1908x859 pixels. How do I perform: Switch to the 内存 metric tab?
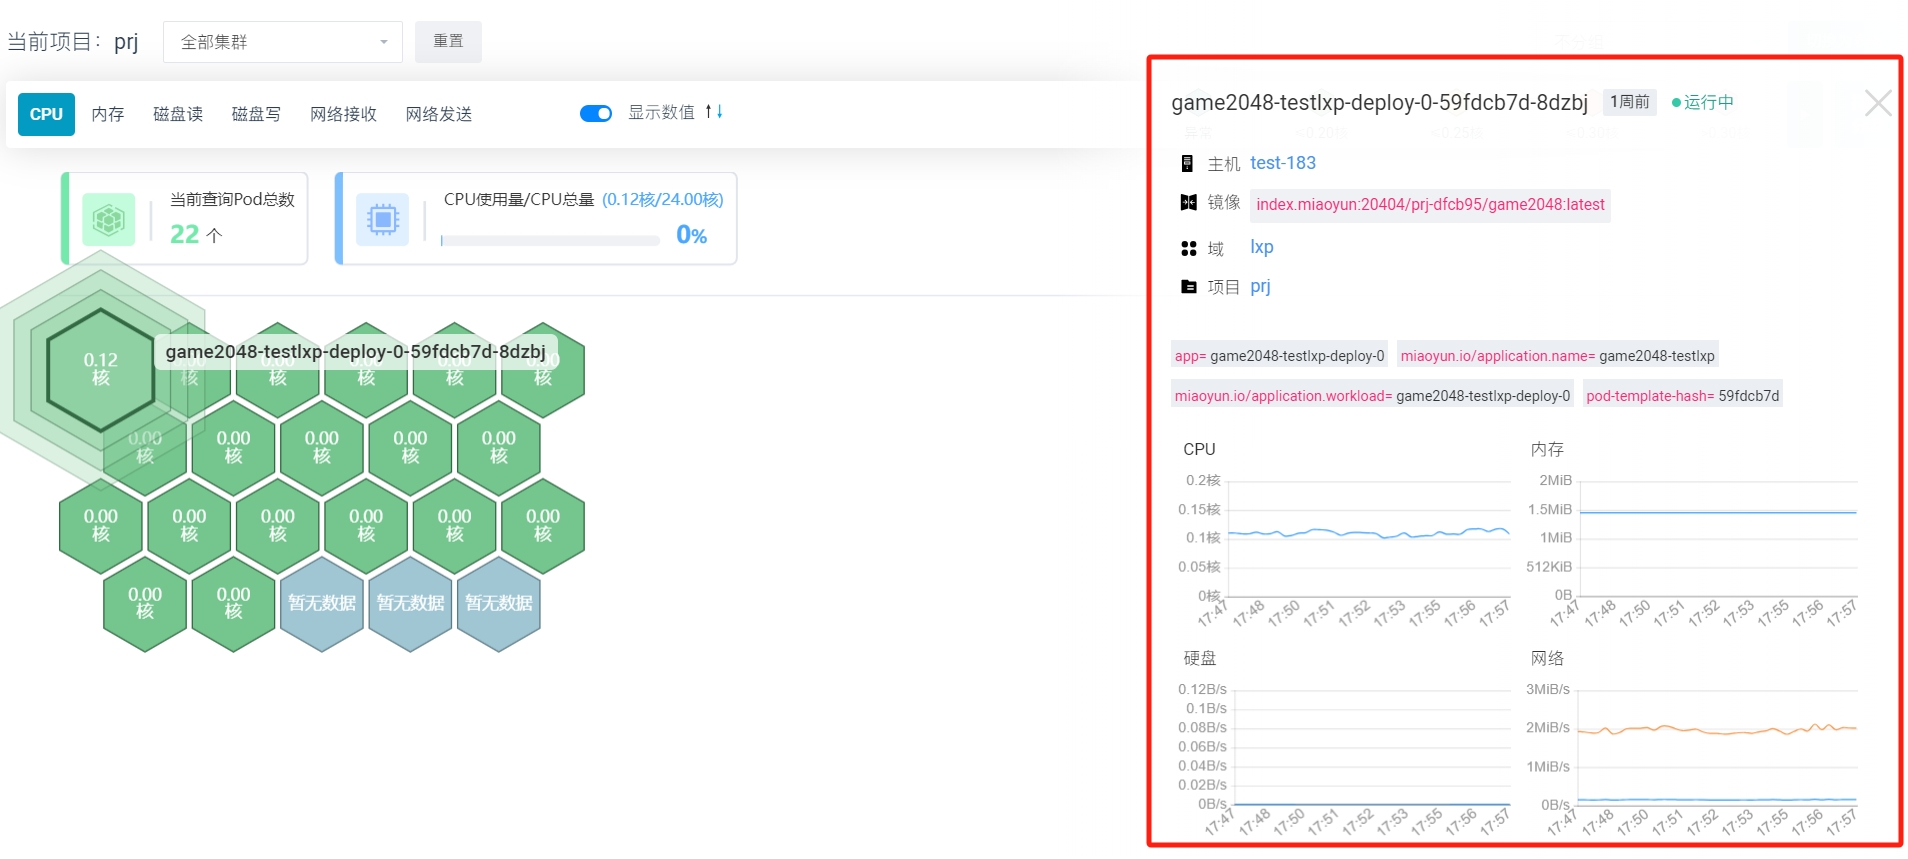point(108,114)
